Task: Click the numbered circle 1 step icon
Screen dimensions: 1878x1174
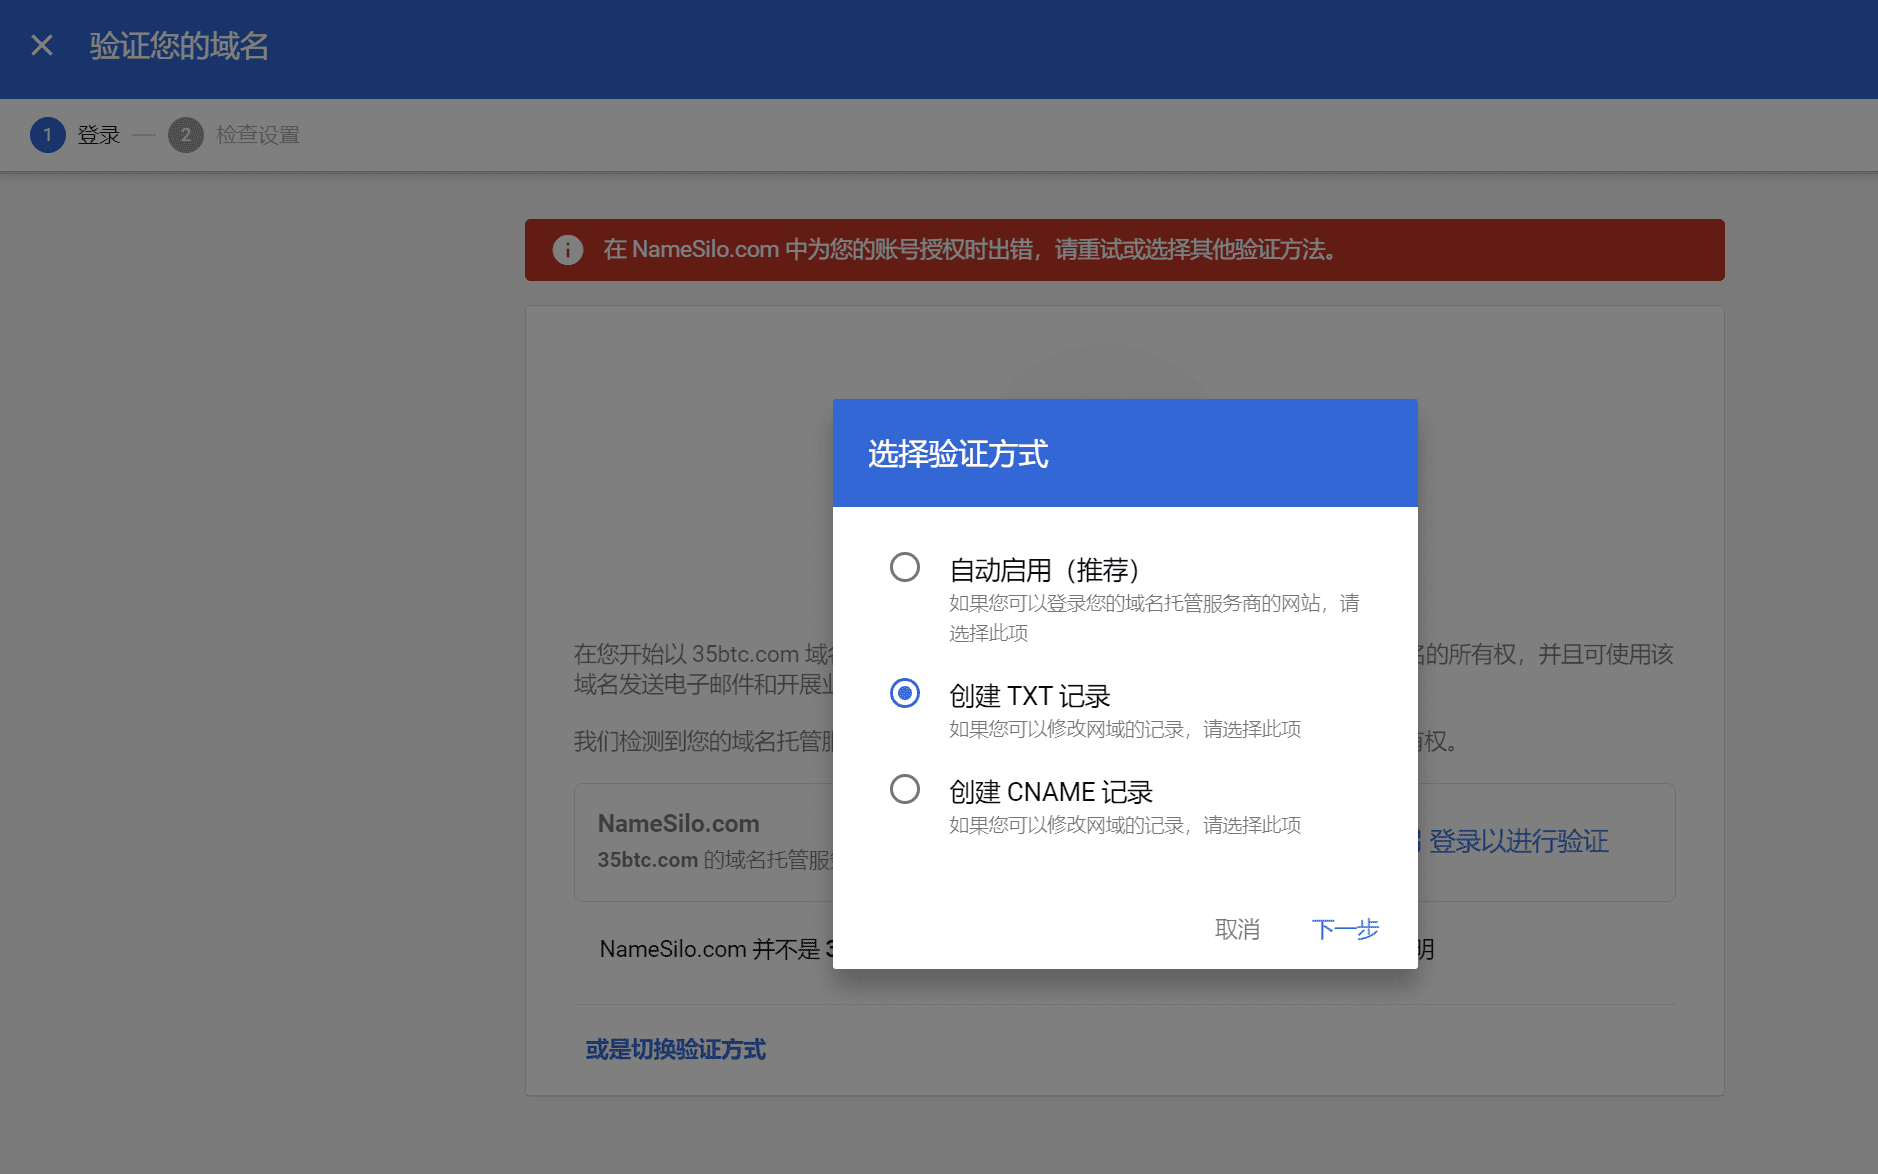Action: click(47, 134)
